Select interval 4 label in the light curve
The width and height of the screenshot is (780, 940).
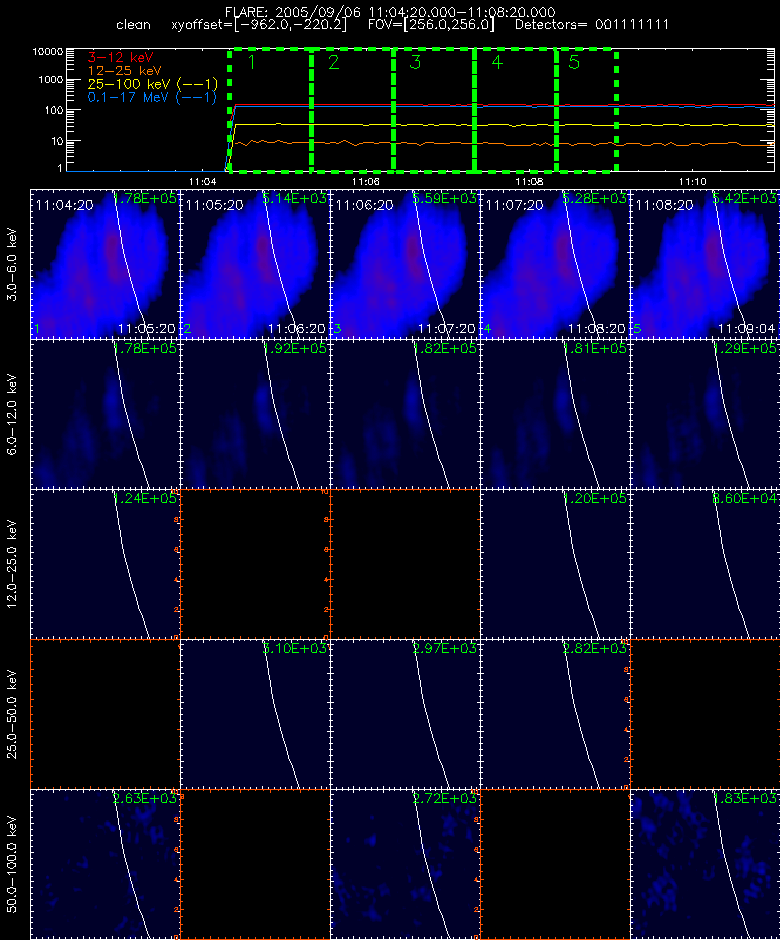coord(497,62)
